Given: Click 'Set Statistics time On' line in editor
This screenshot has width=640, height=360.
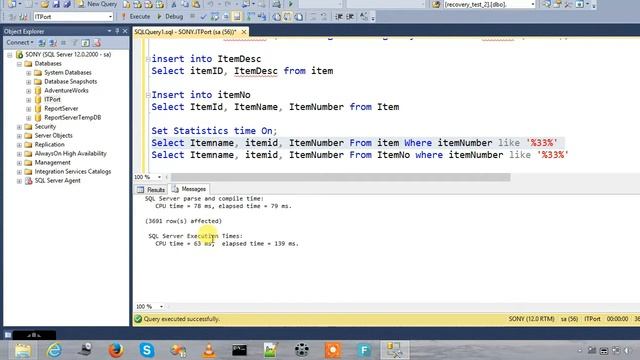Looking at the screenshot, I should click(214, 131).
